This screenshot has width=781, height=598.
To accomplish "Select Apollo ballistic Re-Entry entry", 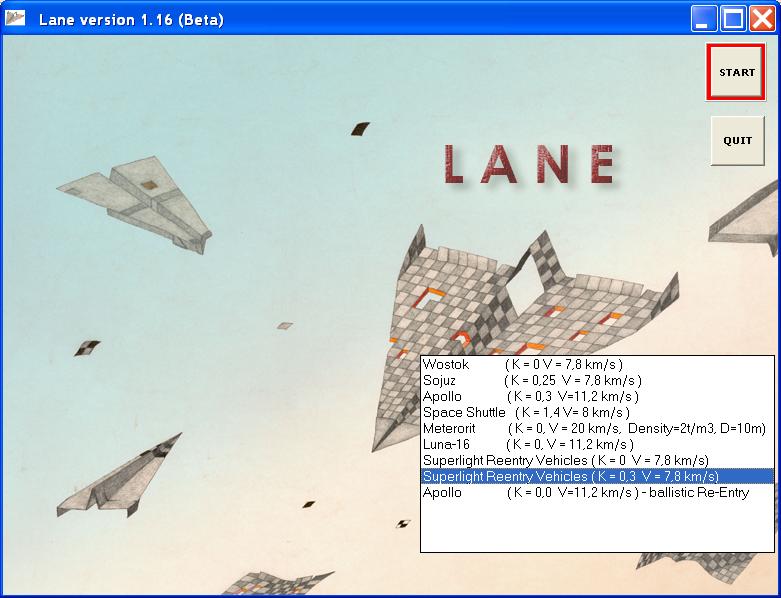I will click(580, 493).
